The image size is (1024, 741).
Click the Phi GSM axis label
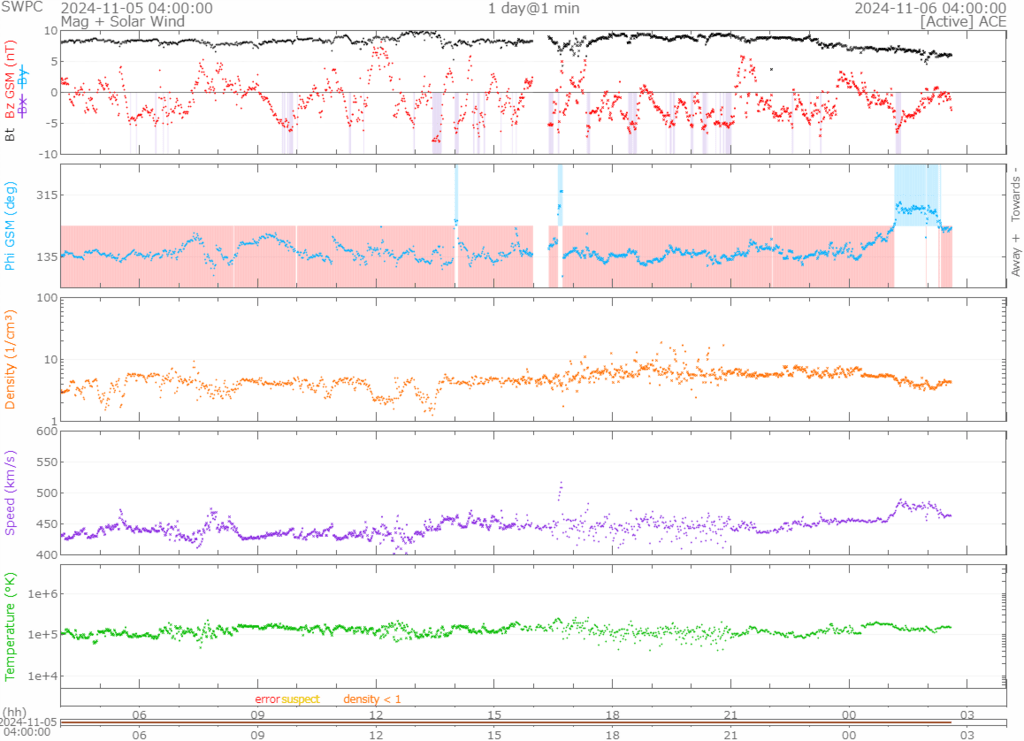coord(11,227)
